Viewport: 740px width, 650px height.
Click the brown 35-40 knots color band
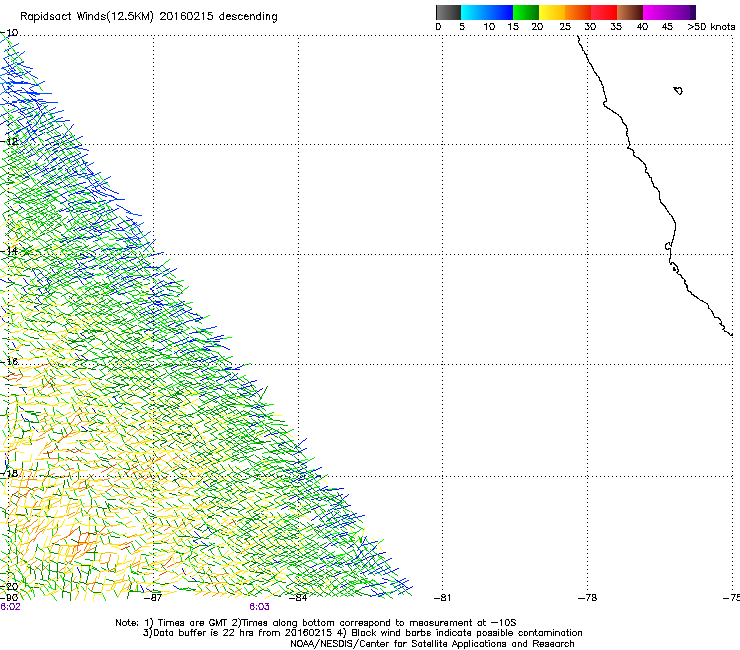(630, 12)
